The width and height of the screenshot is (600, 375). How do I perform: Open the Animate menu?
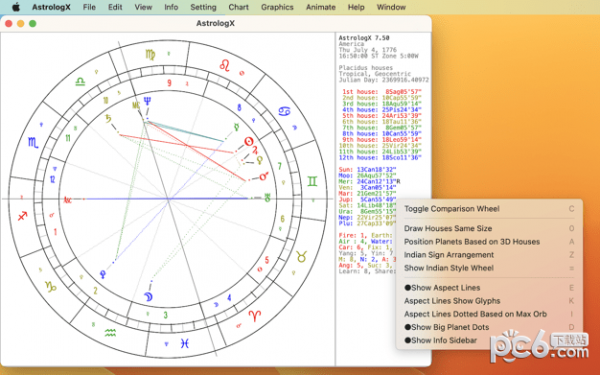[x=321, y=7]
